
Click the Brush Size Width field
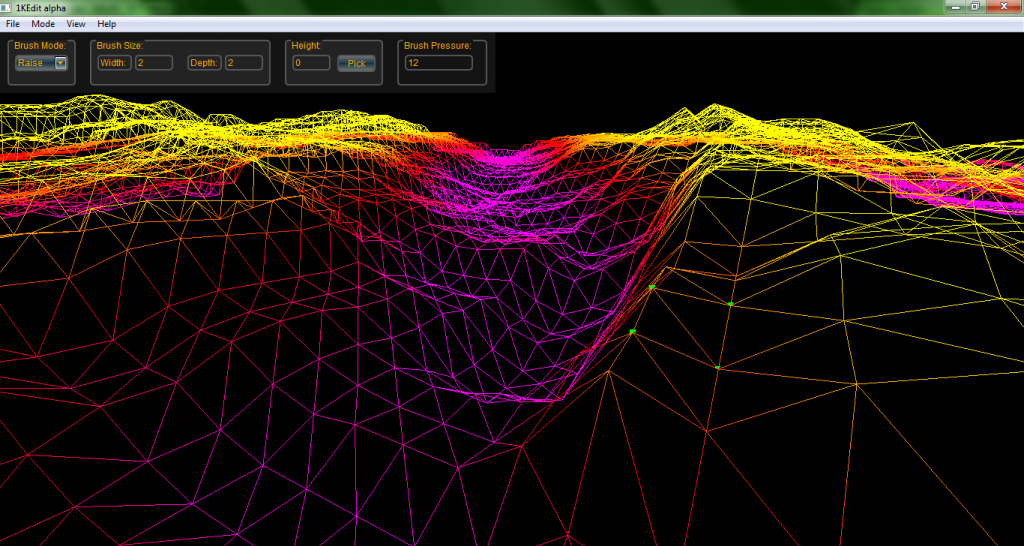tap(153, 63)
